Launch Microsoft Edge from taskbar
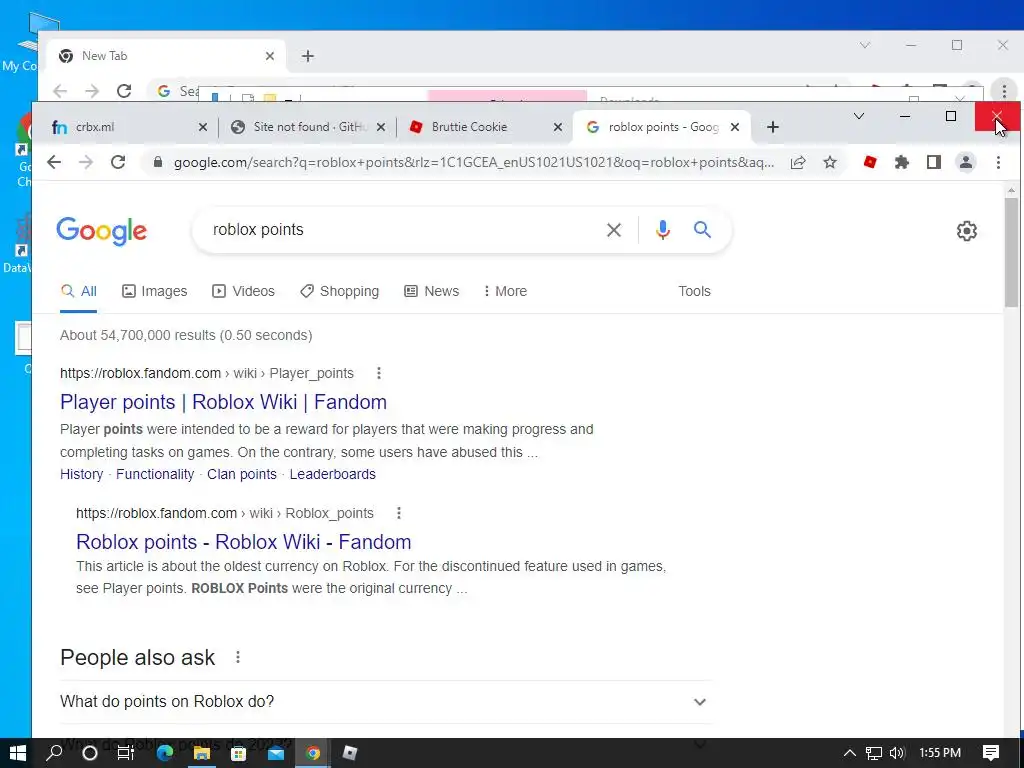Viewport: 1024px width, 768px height. pyautogui.click(x=165, y=753)
